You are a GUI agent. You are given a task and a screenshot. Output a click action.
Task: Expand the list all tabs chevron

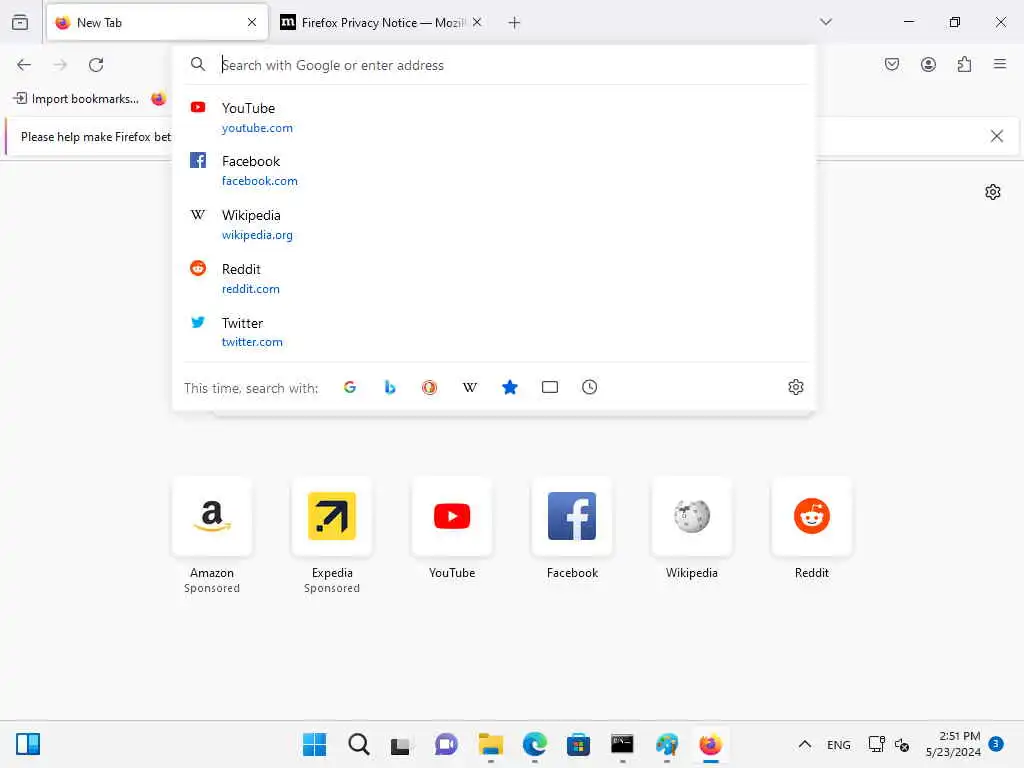pos(825,22)
